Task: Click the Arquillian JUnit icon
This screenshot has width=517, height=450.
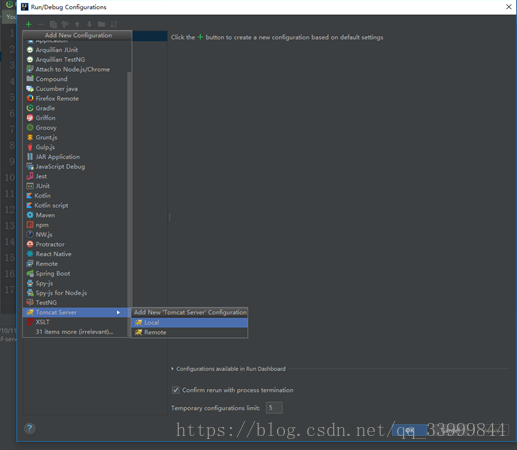Action: pos(30,50)
